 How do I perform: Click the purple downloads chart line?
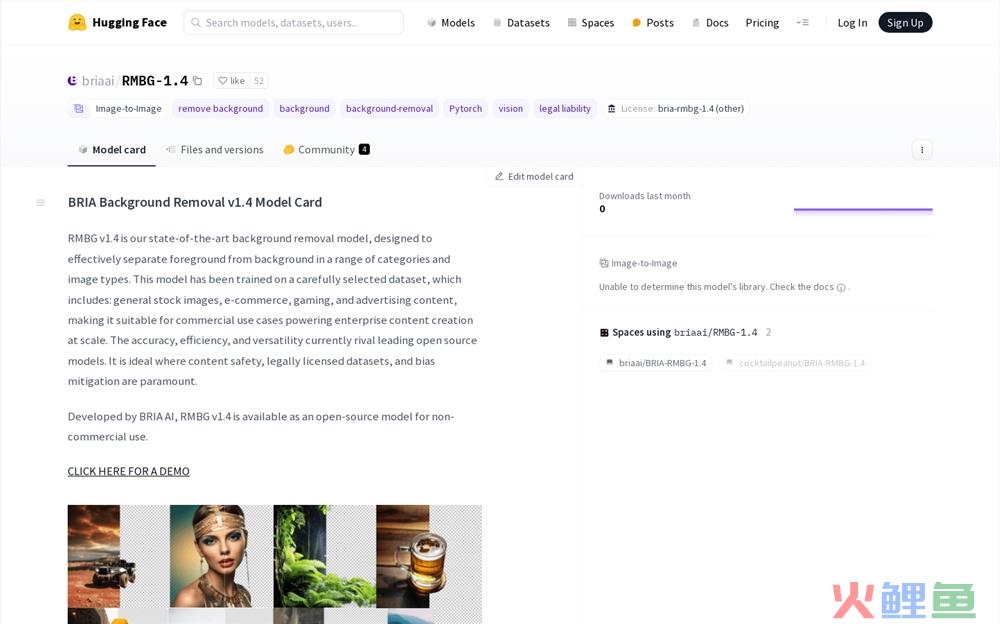863,209
